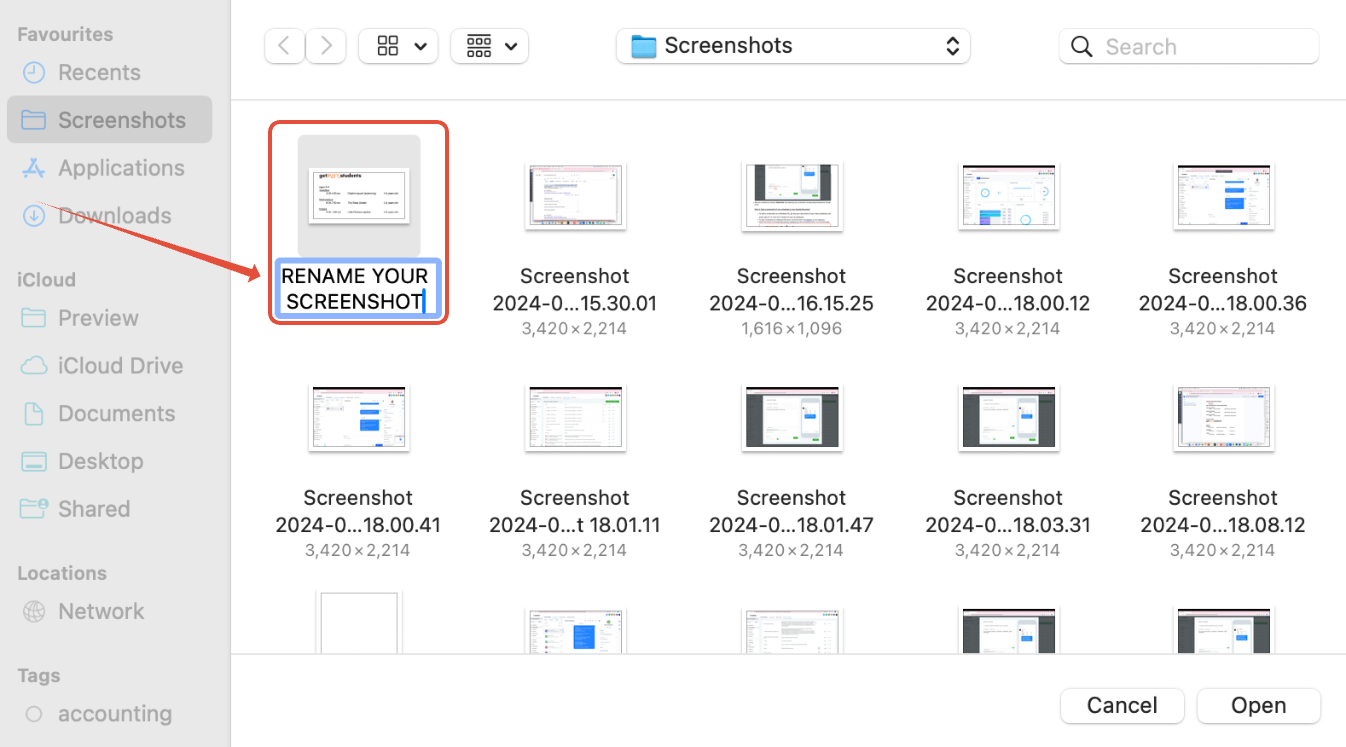Select thumbnail of Screenshot 2024-0…18.00.12

(1008, 196)
